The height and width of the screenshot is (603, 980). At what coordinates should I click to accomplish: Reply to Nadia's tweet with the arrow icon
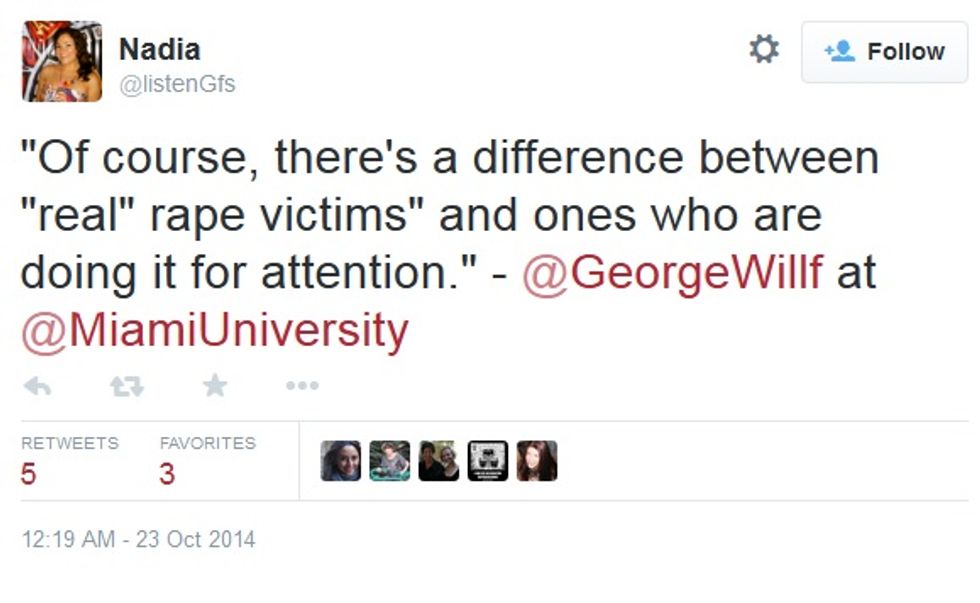point(38,386)
